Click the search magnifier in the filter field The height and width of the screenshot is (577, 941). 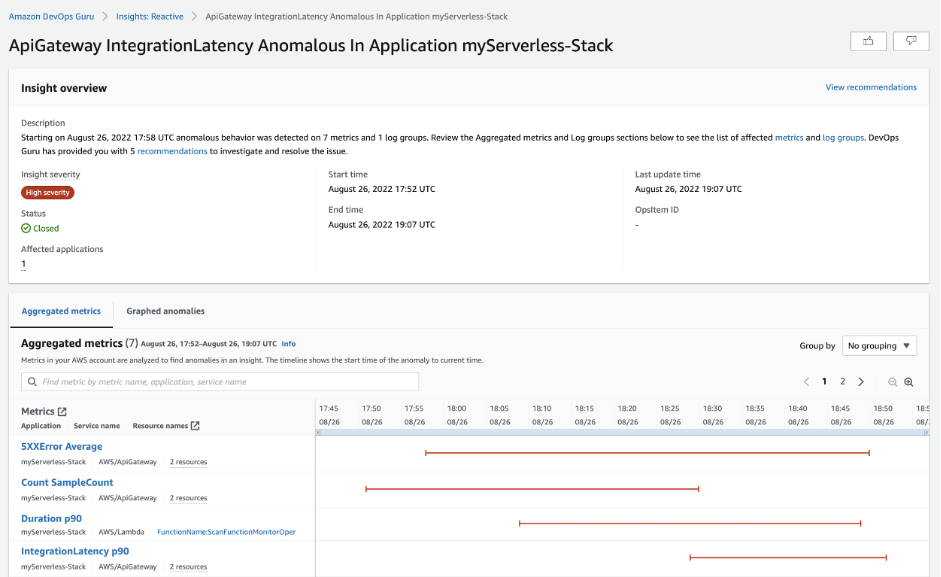[31, 382]
